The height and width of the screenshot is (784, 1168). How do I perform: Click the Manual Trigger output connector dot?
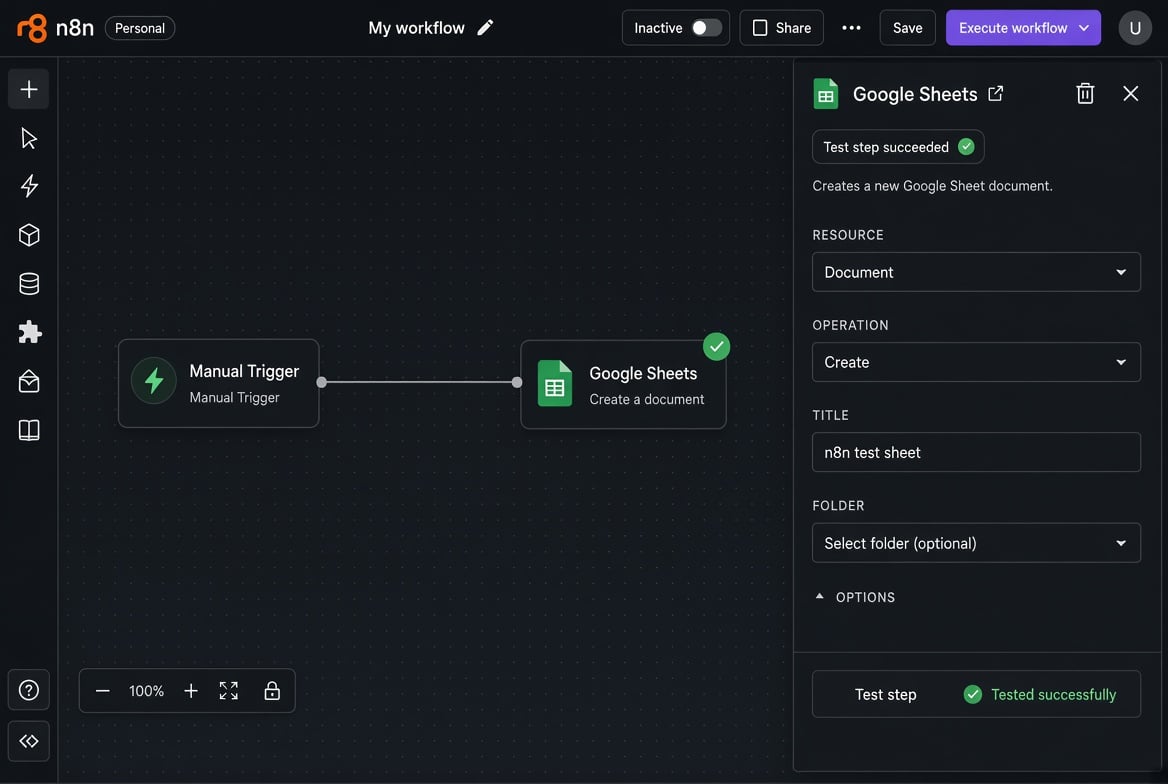[x=321, y=382]
